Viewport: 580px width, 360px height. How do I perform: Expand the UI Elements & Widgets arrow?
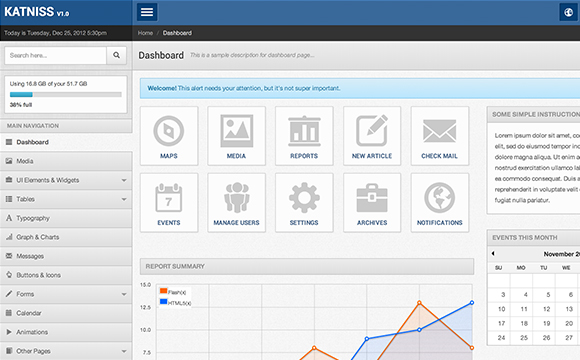124,180
